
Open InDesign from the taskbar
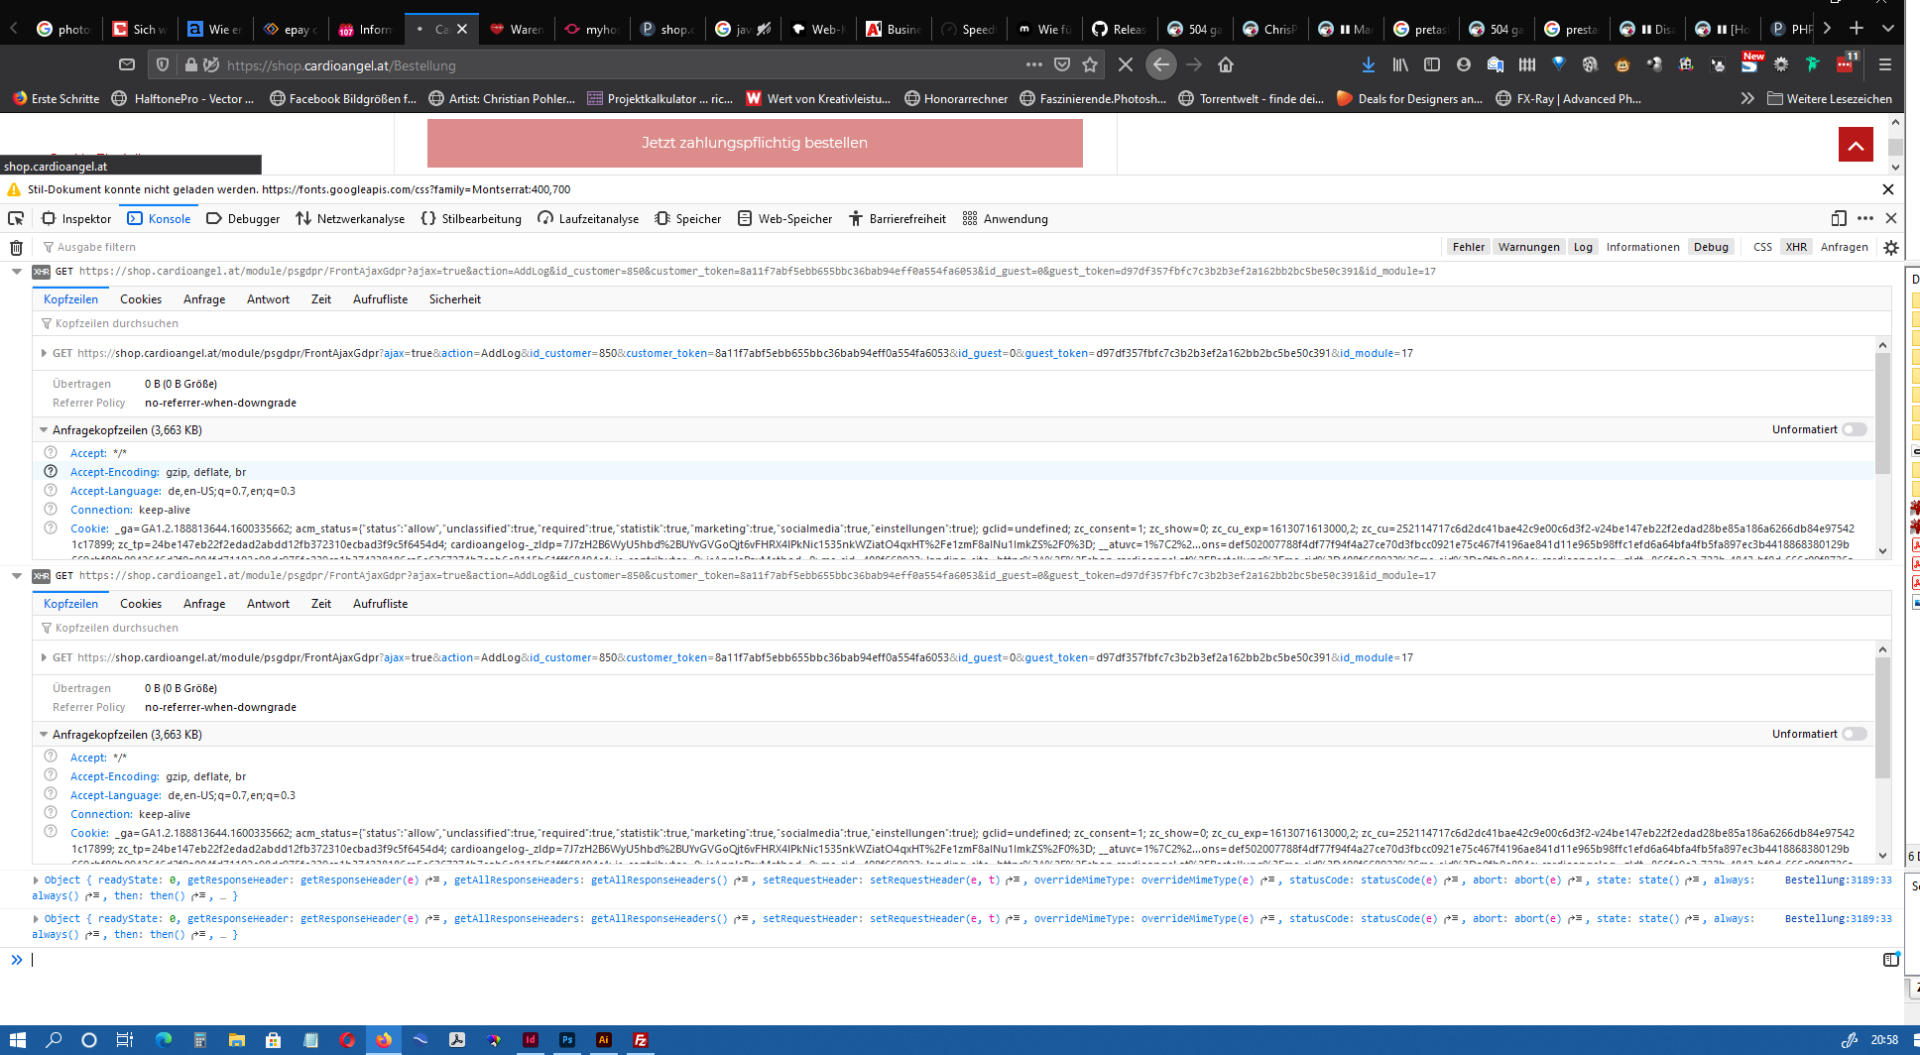530,1040
